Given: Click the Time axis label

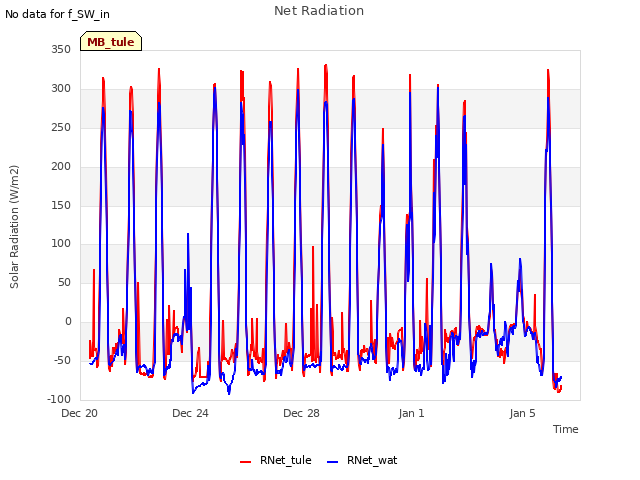Looking at the screenshot, I should tap(565, 429).
